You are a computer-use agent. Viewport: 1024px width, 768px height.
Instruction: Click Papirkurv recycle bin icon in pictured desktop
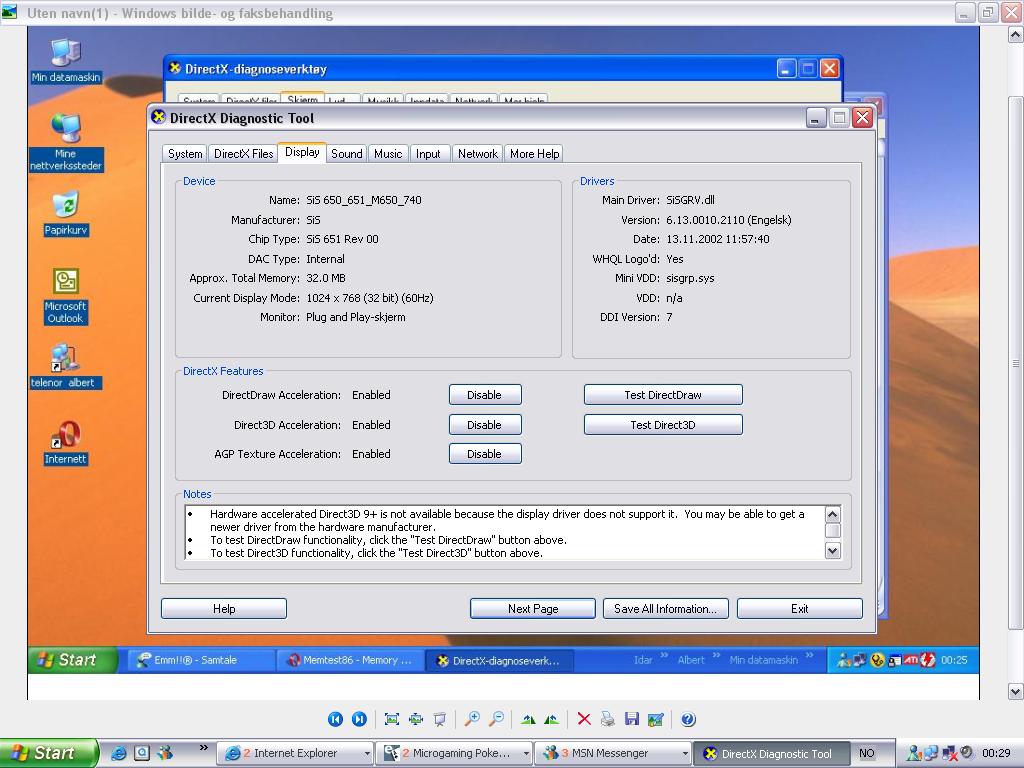pyautogui.click(x=65, y=214)
